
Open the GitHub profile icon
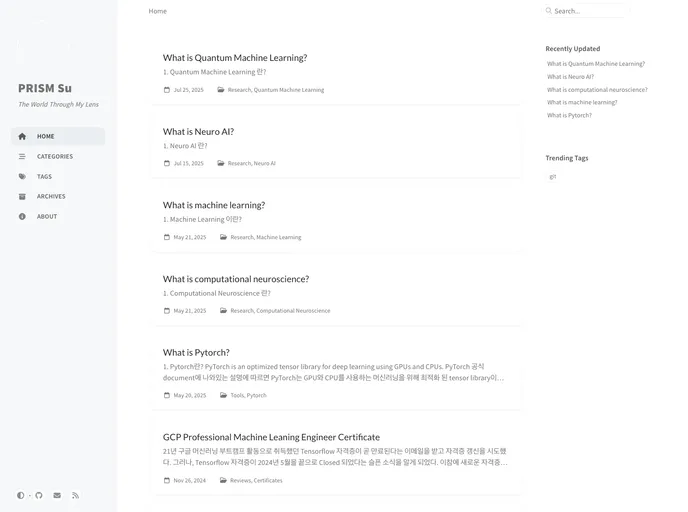coord(39,495)
